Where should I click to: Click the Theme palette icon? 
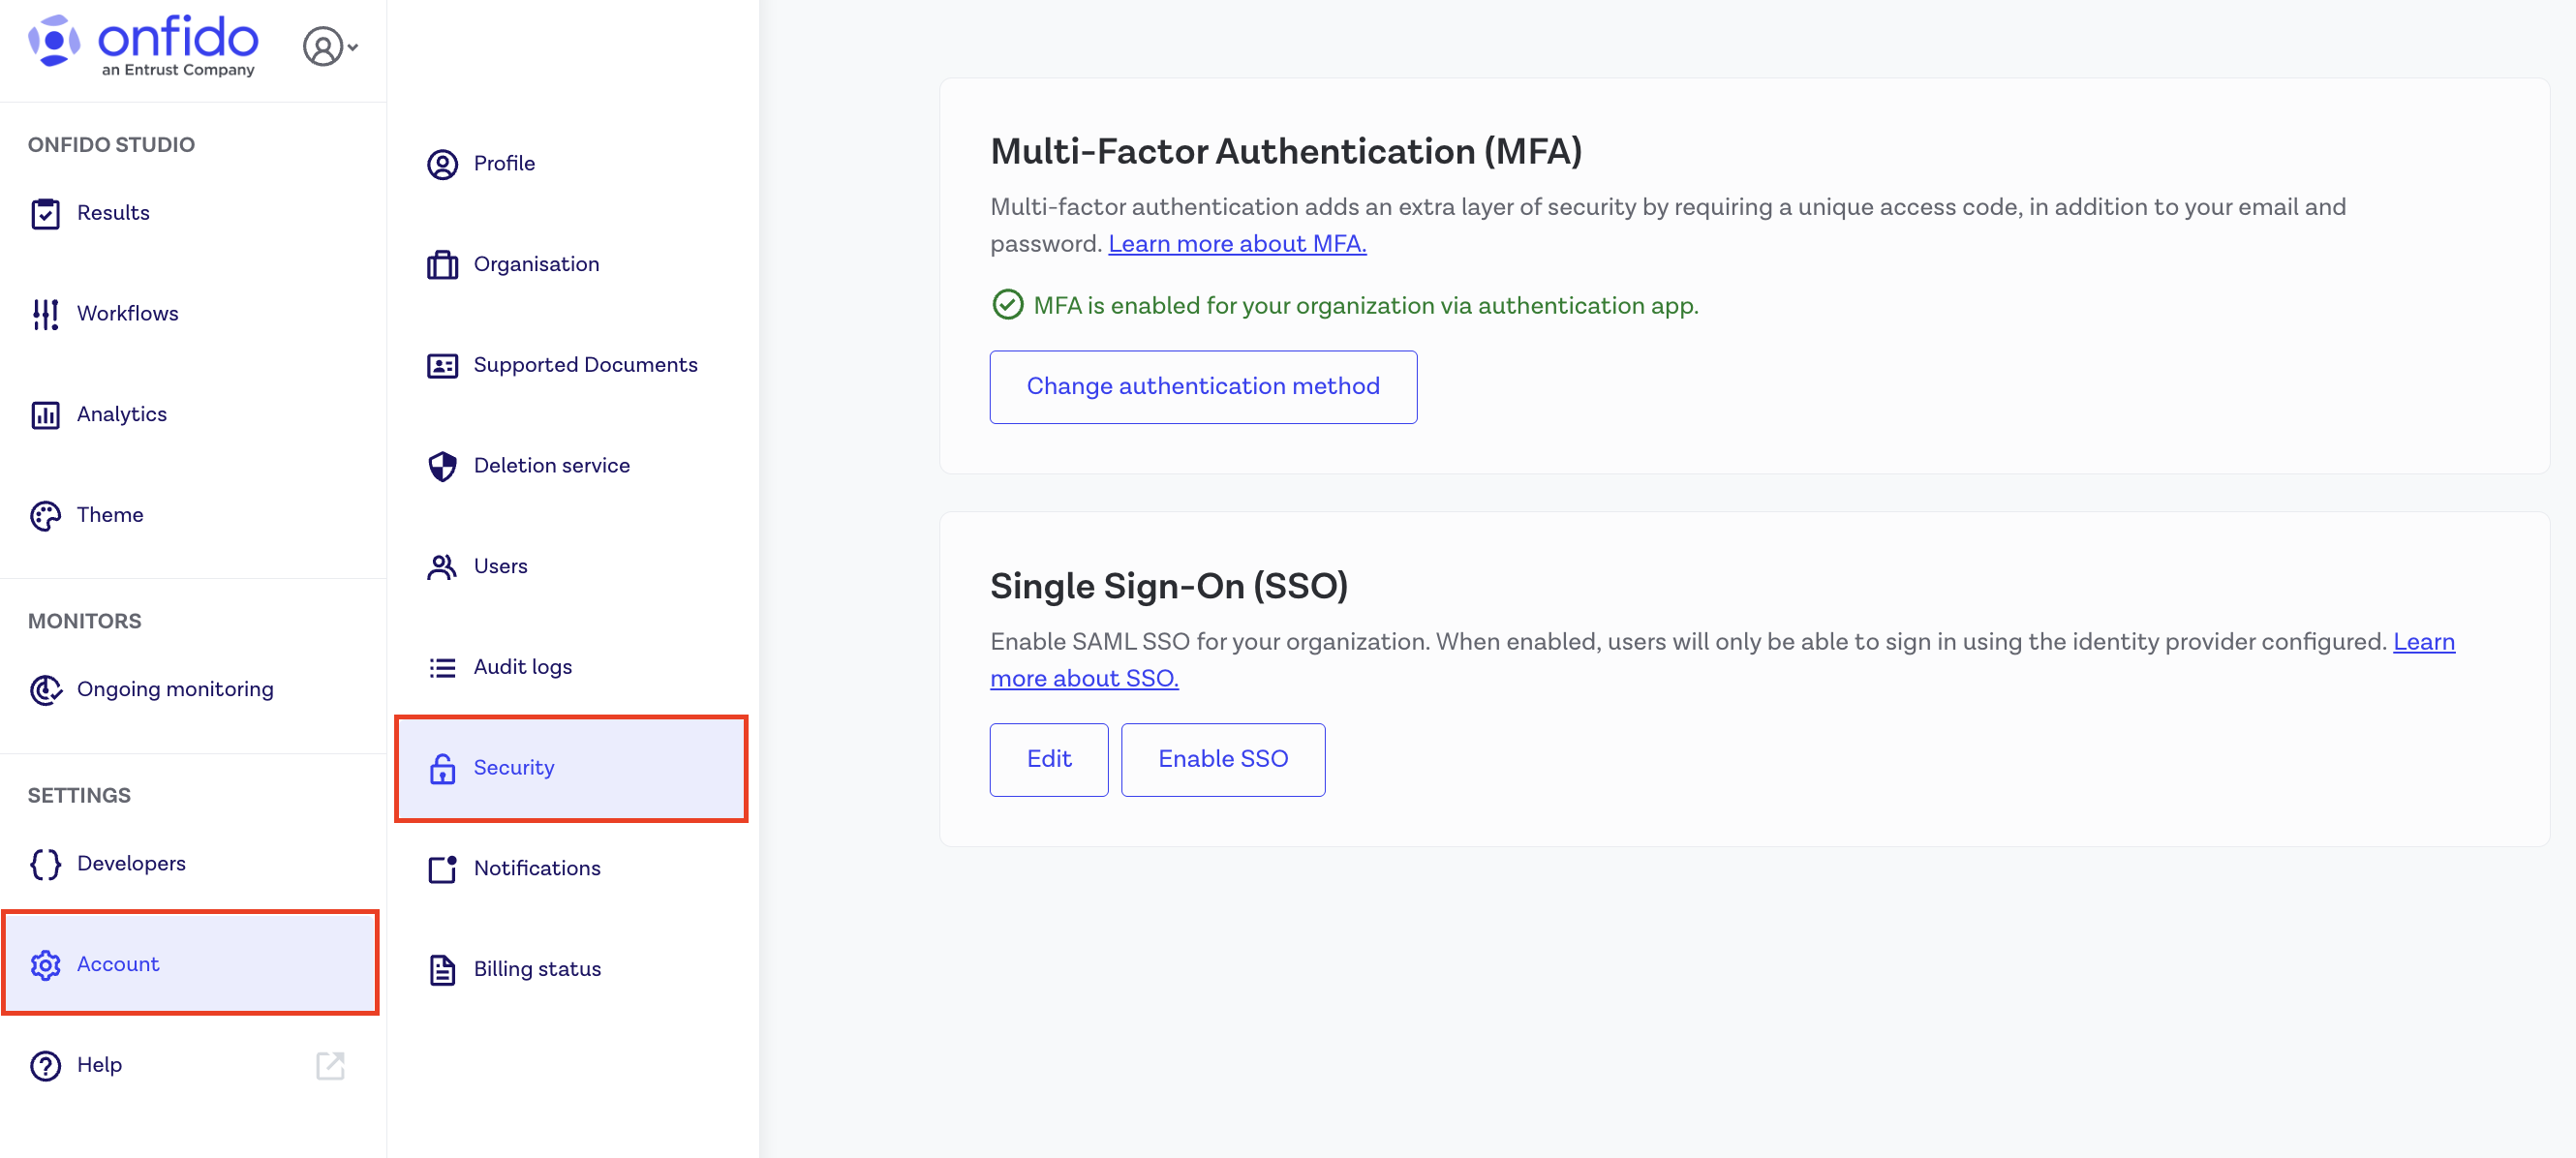[45, 515]
